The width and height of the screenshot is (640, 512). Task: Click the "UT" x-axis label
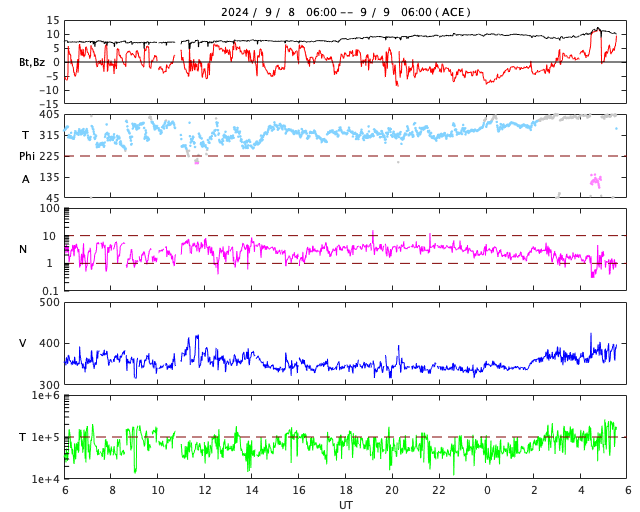click(346, 505)
